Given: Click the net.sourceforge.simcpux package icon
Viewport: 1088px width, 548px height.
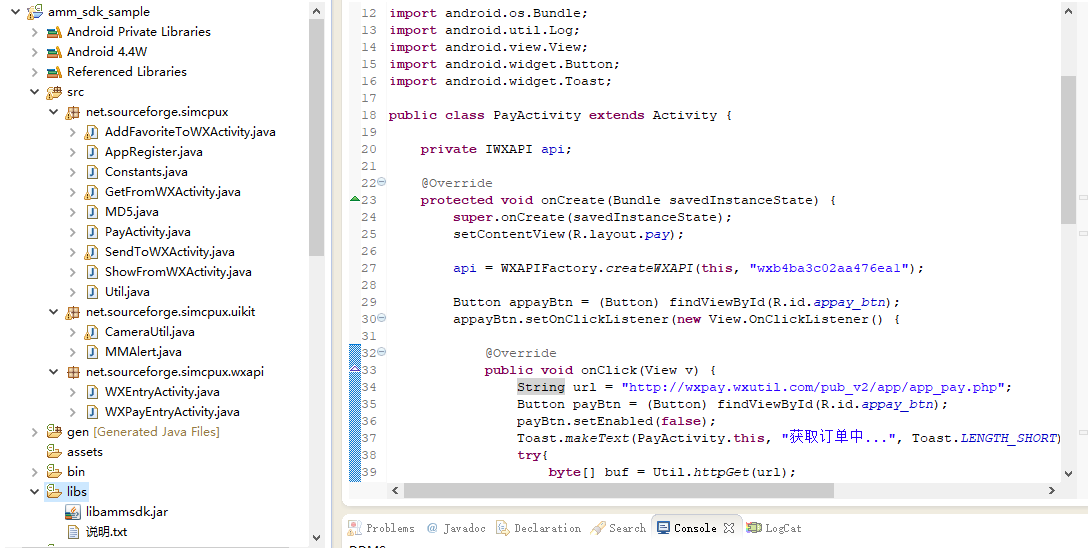Looking at the screenshot, I should [72, 112].
